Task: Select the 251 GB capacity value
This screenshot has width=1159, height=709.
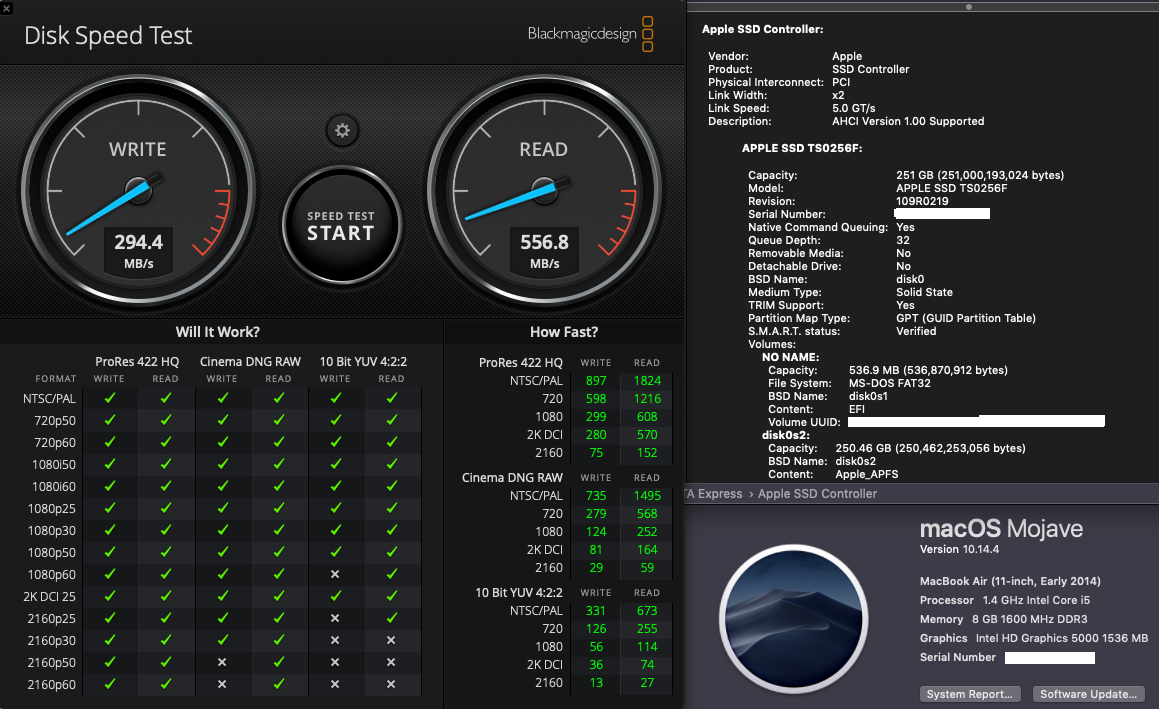Action: tap(980, 175)
